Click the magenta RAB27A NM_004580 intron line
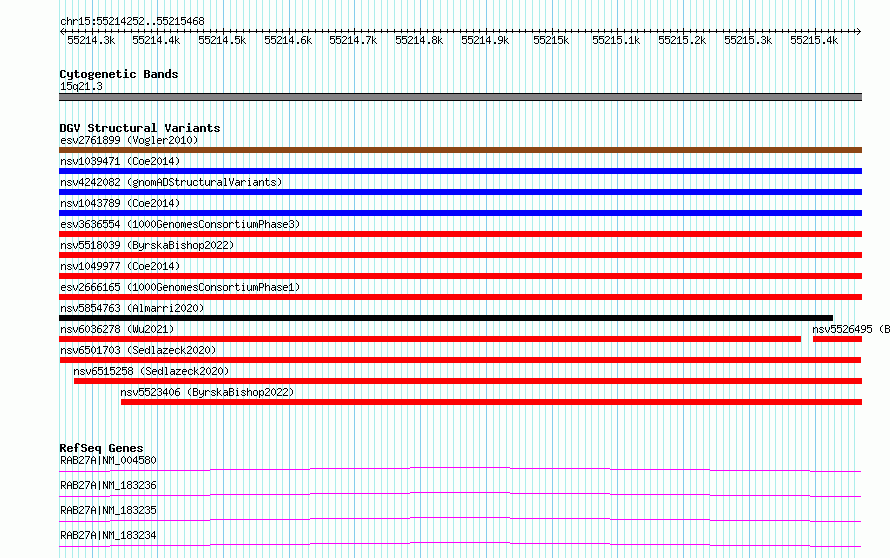 click(x=460, y=469)
